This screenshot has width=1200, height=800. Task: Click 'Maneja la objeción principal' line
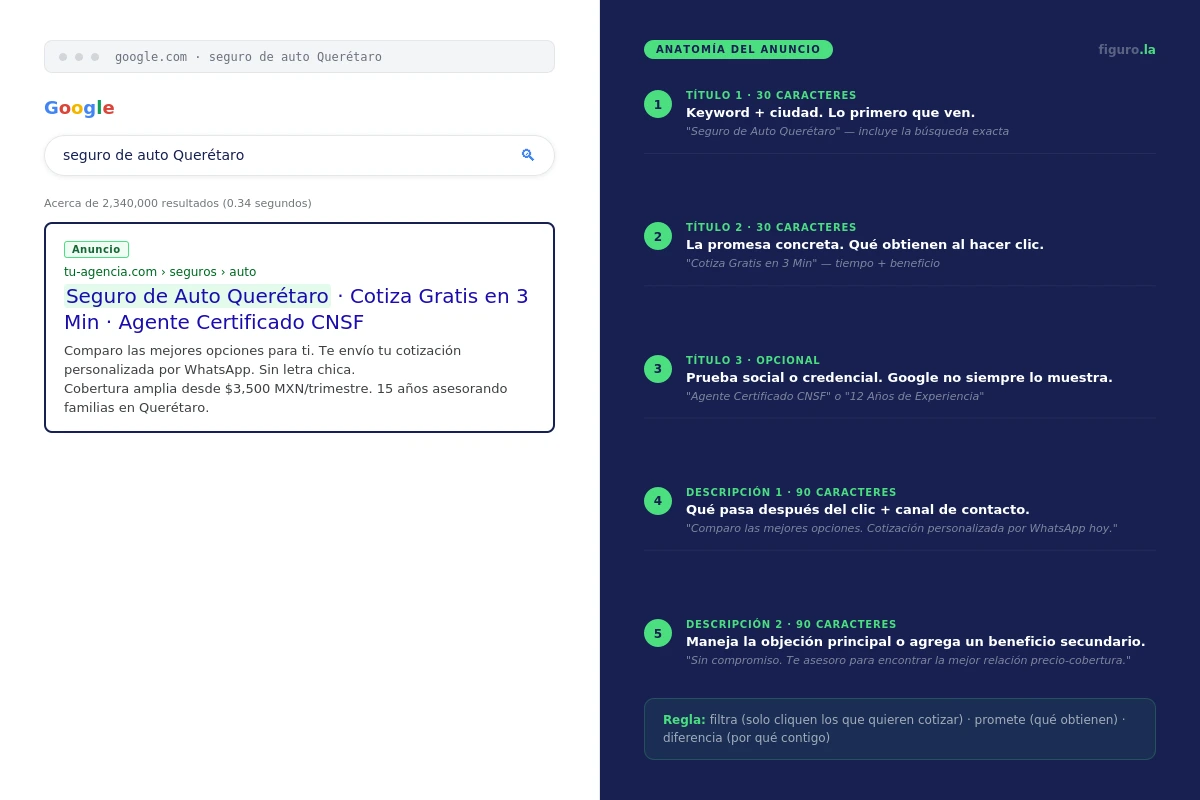click(915, 642)
